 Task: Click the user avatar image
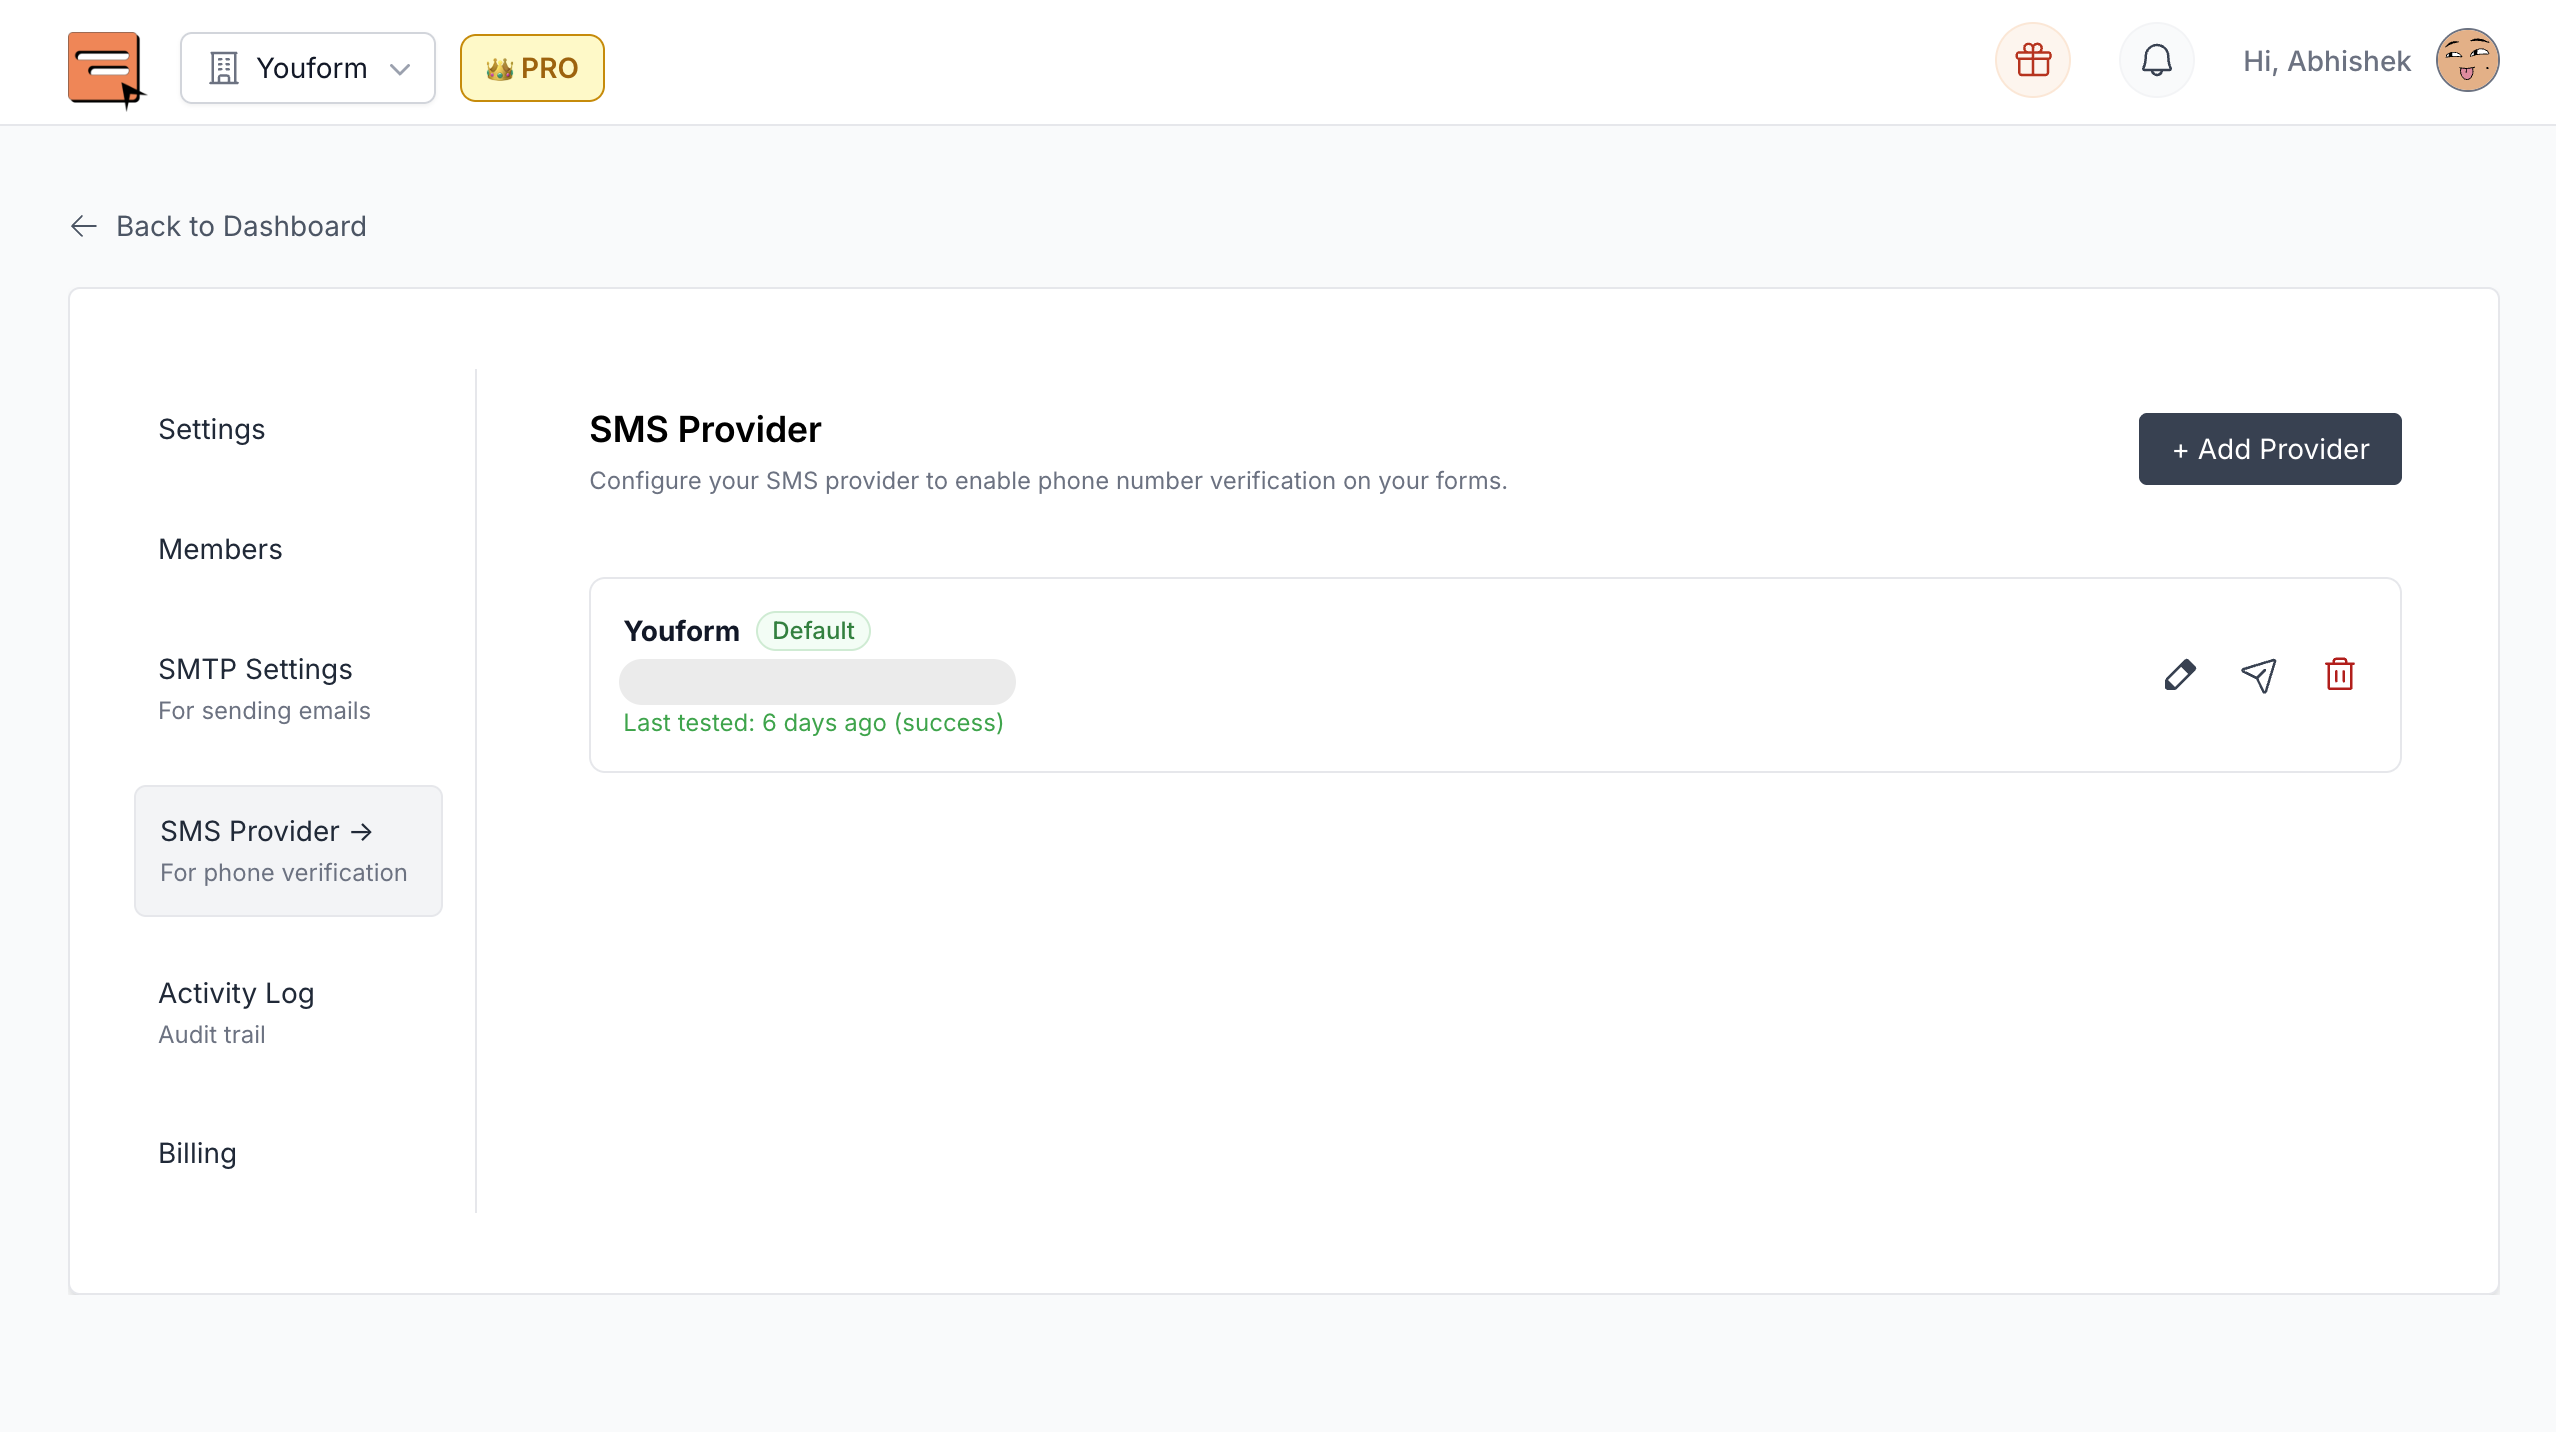(2468, 61)
